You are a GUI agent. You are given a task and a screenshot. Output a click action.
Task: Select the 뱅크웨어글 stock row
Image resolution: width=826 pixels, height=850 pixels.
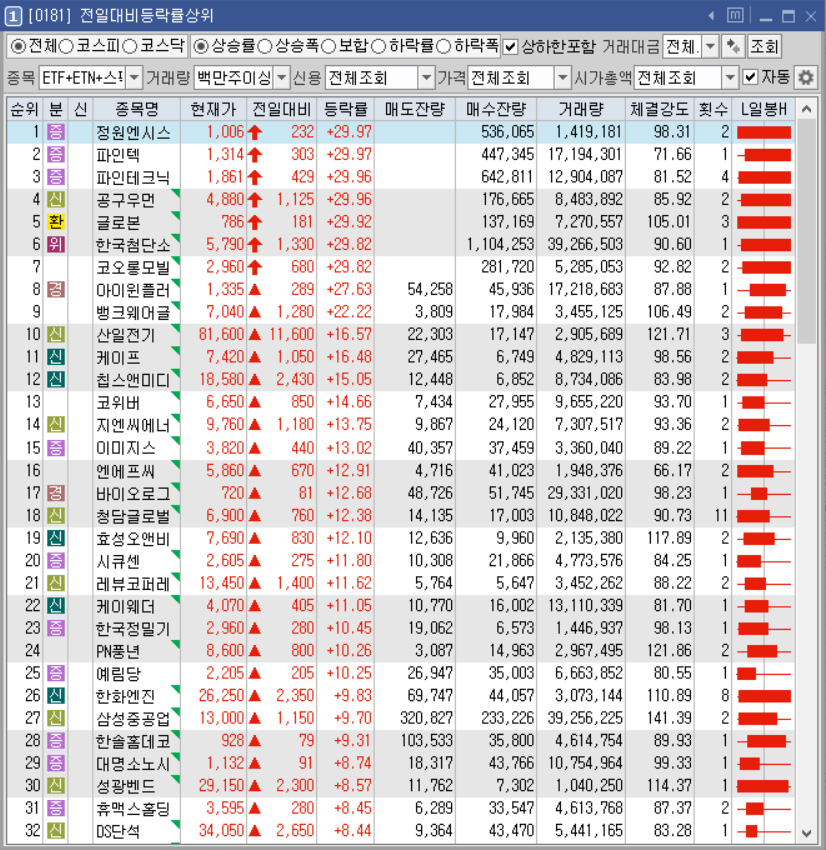(x=401, y=312)
